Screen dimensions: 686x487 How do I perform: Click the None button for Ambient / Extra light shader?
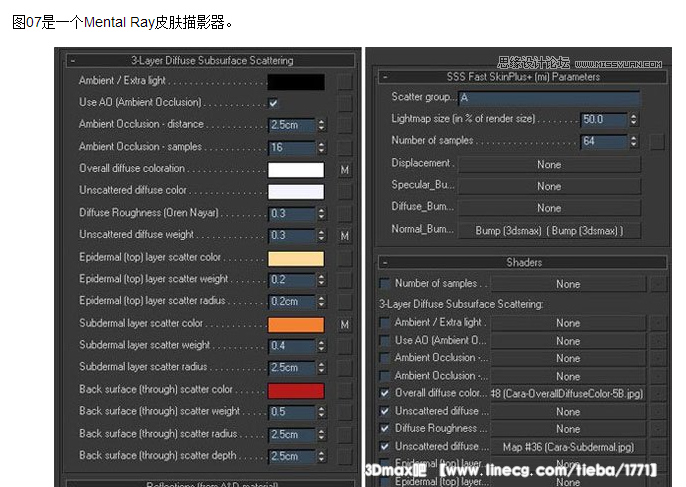tap(568, 323)
